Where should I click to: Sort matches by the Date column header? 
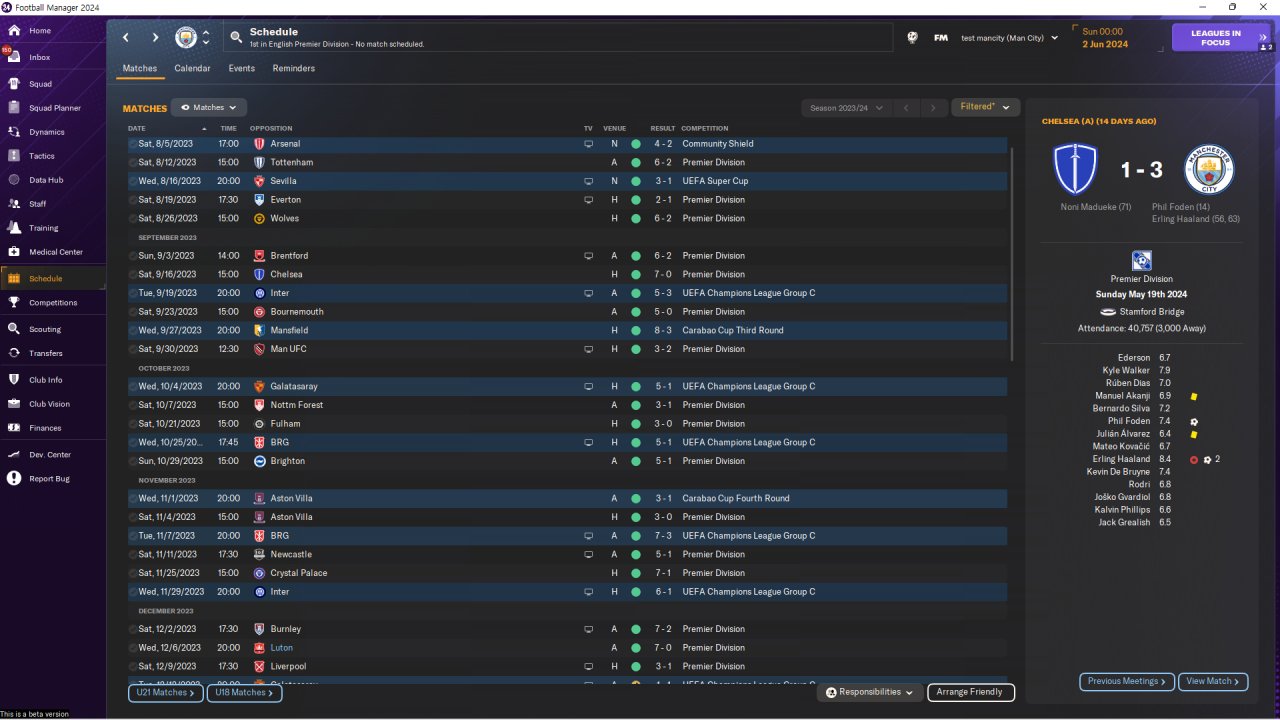(137, 129)
